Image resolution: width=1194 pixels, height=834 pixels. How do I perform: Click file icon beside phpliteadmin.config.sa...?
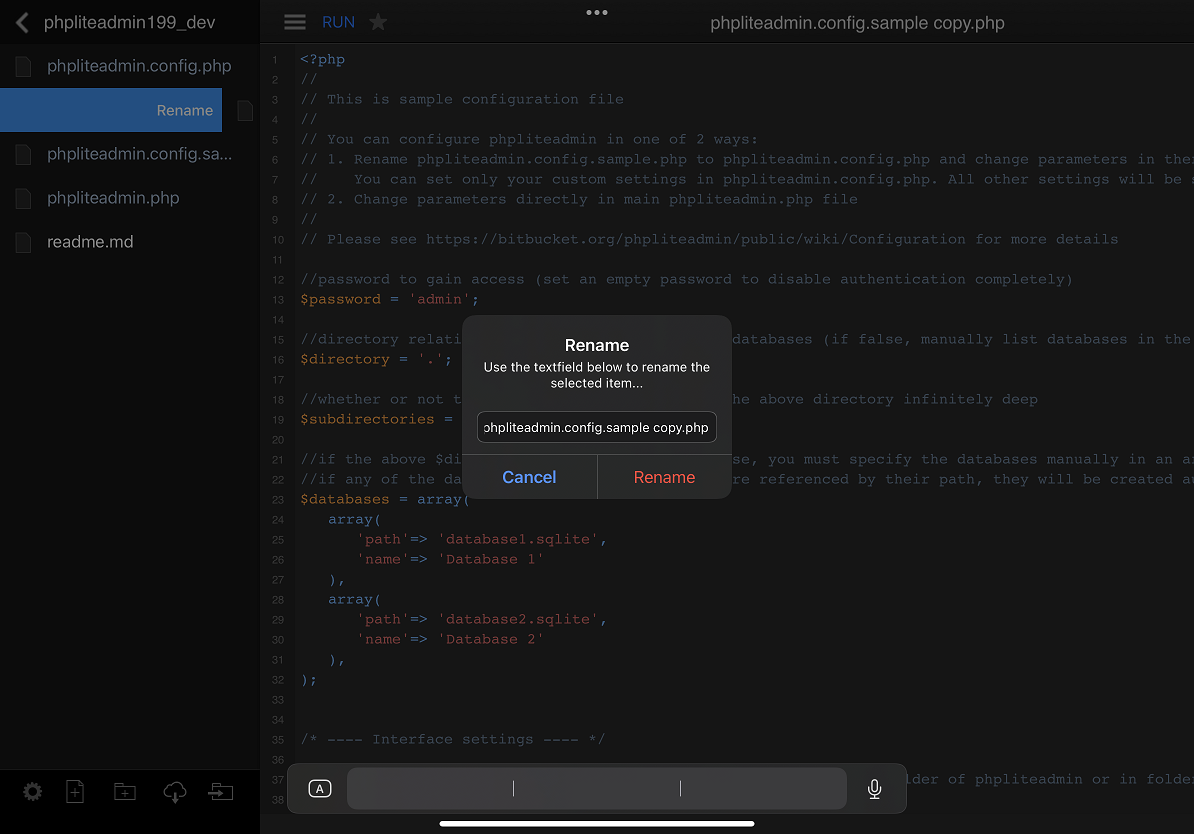click(x=24, y=154)
